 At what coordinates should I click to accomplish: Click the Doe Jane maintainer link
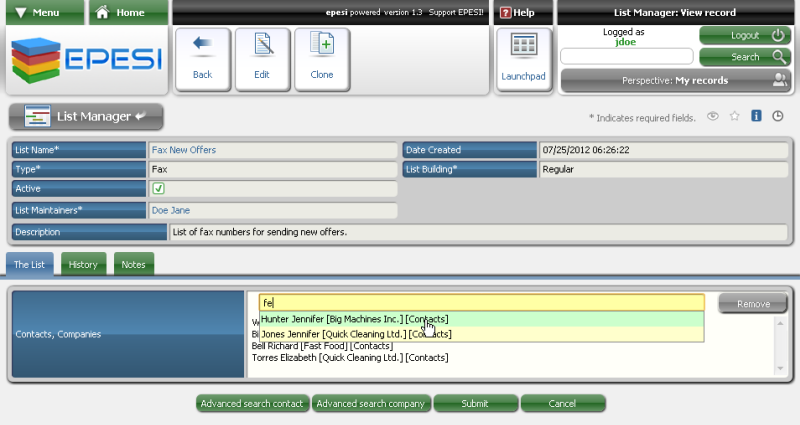pyautogui.click(x=170, y=210)
